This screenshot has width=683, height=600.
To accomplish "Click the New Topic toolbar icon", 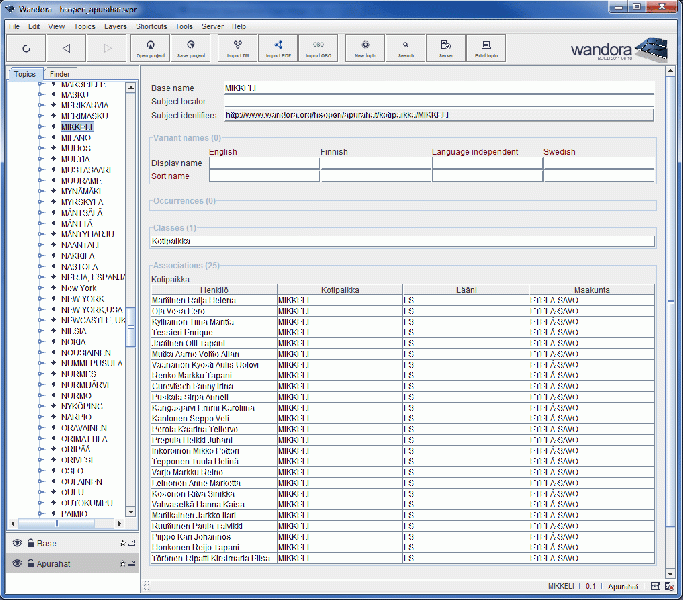I will (x=365, y=47).
